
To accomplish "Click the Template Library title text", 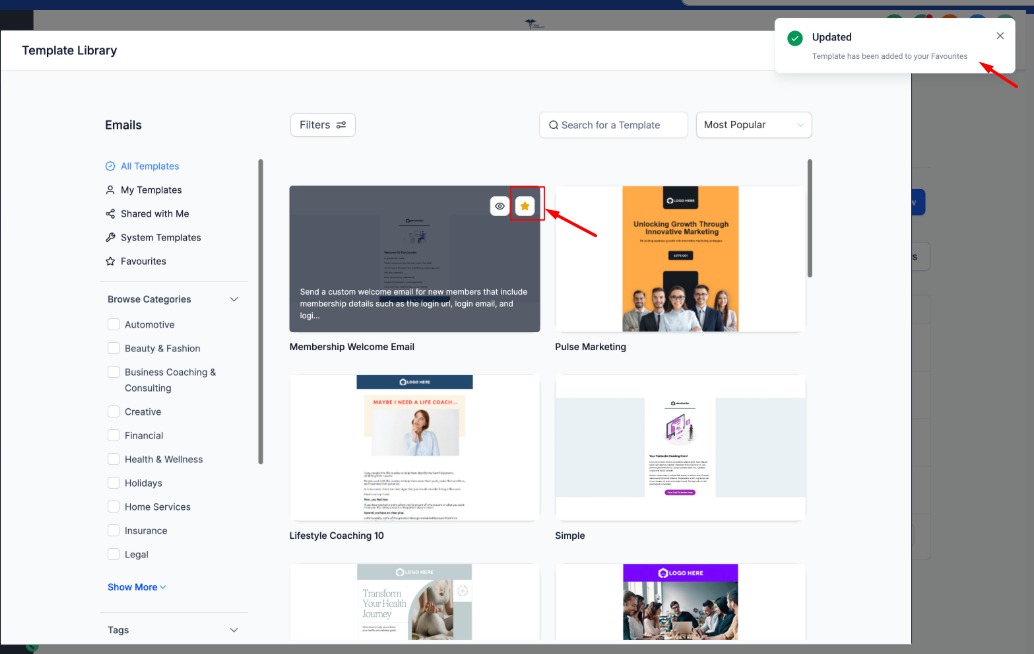I will click(69, 51).
